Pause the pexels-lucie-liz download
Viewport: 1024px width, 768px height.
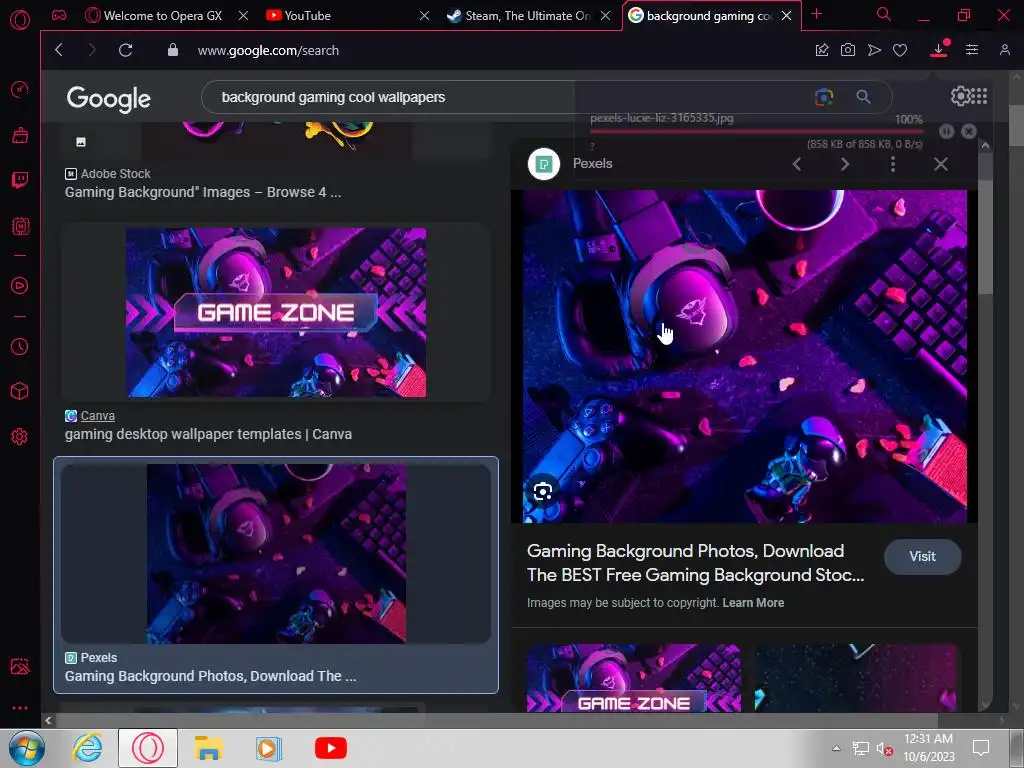pos(946,131)
